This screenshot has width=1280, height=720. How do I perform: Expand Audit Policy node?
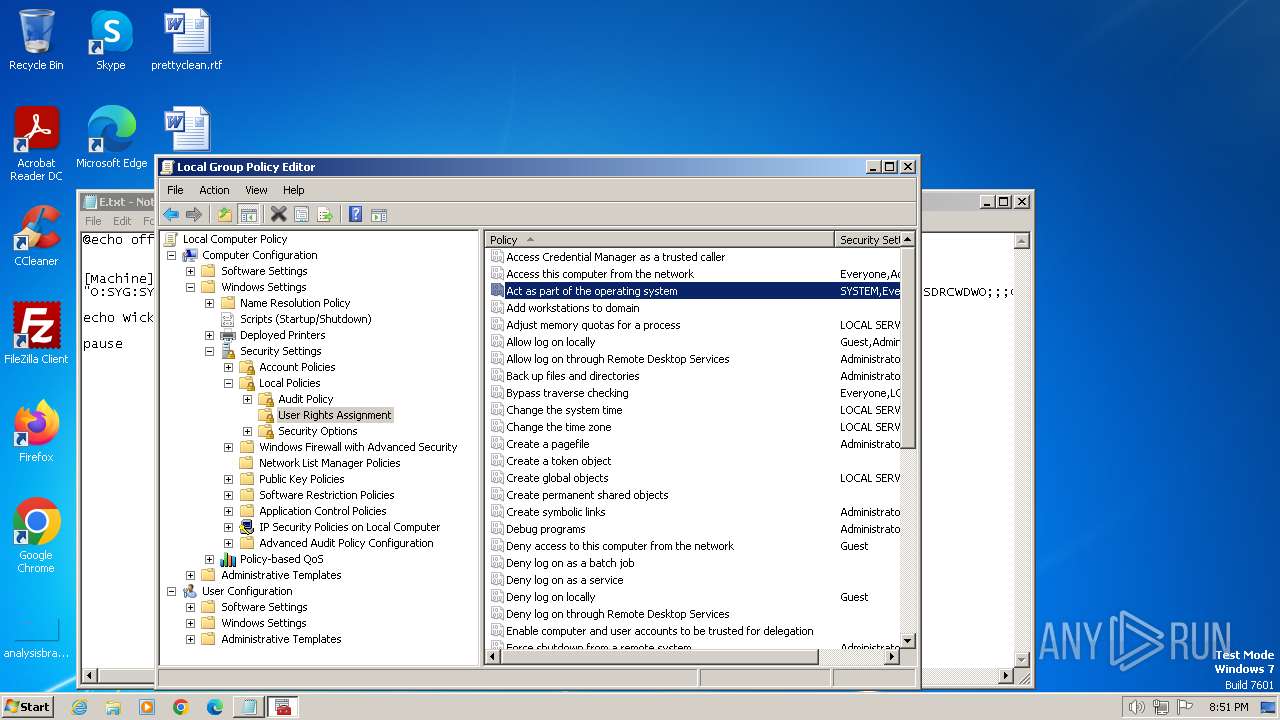point(247,399)
